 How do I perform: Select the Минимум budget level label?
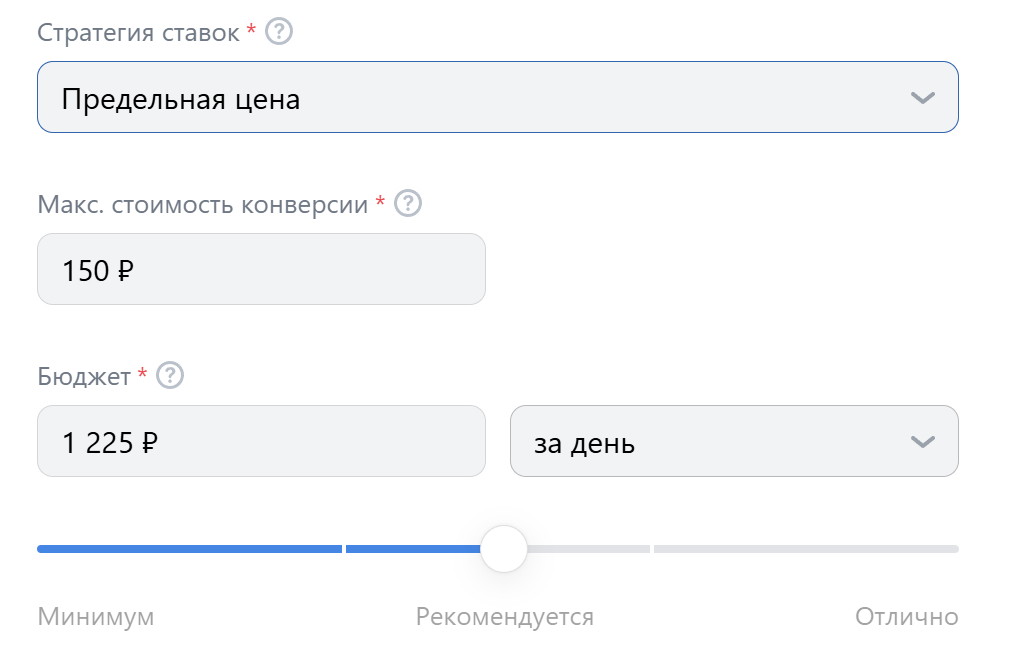click(x=96, y=617)
